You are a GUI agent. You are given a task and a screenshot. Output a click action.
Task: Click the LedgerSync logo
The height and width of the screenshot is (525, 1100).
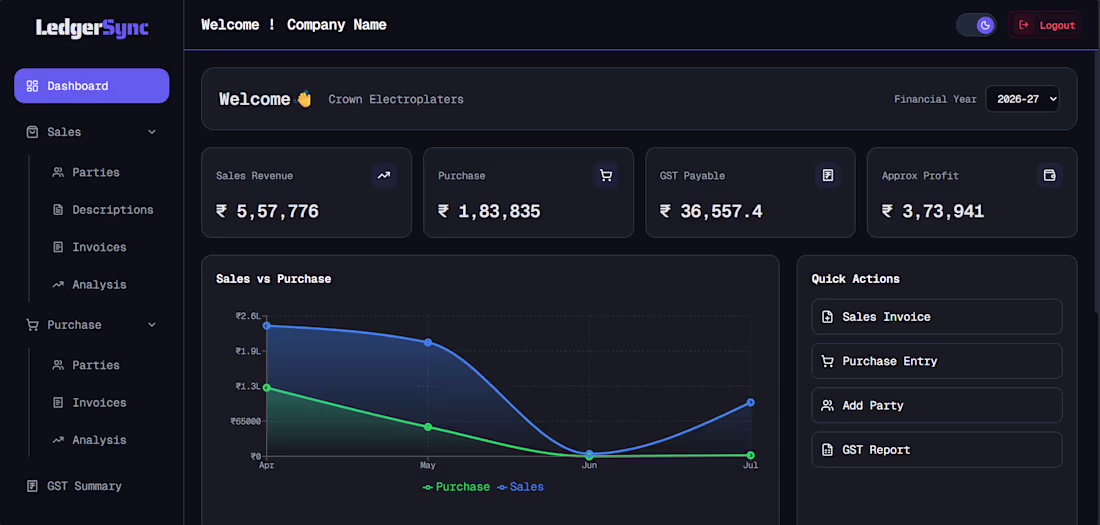click(x=92, y=28)
